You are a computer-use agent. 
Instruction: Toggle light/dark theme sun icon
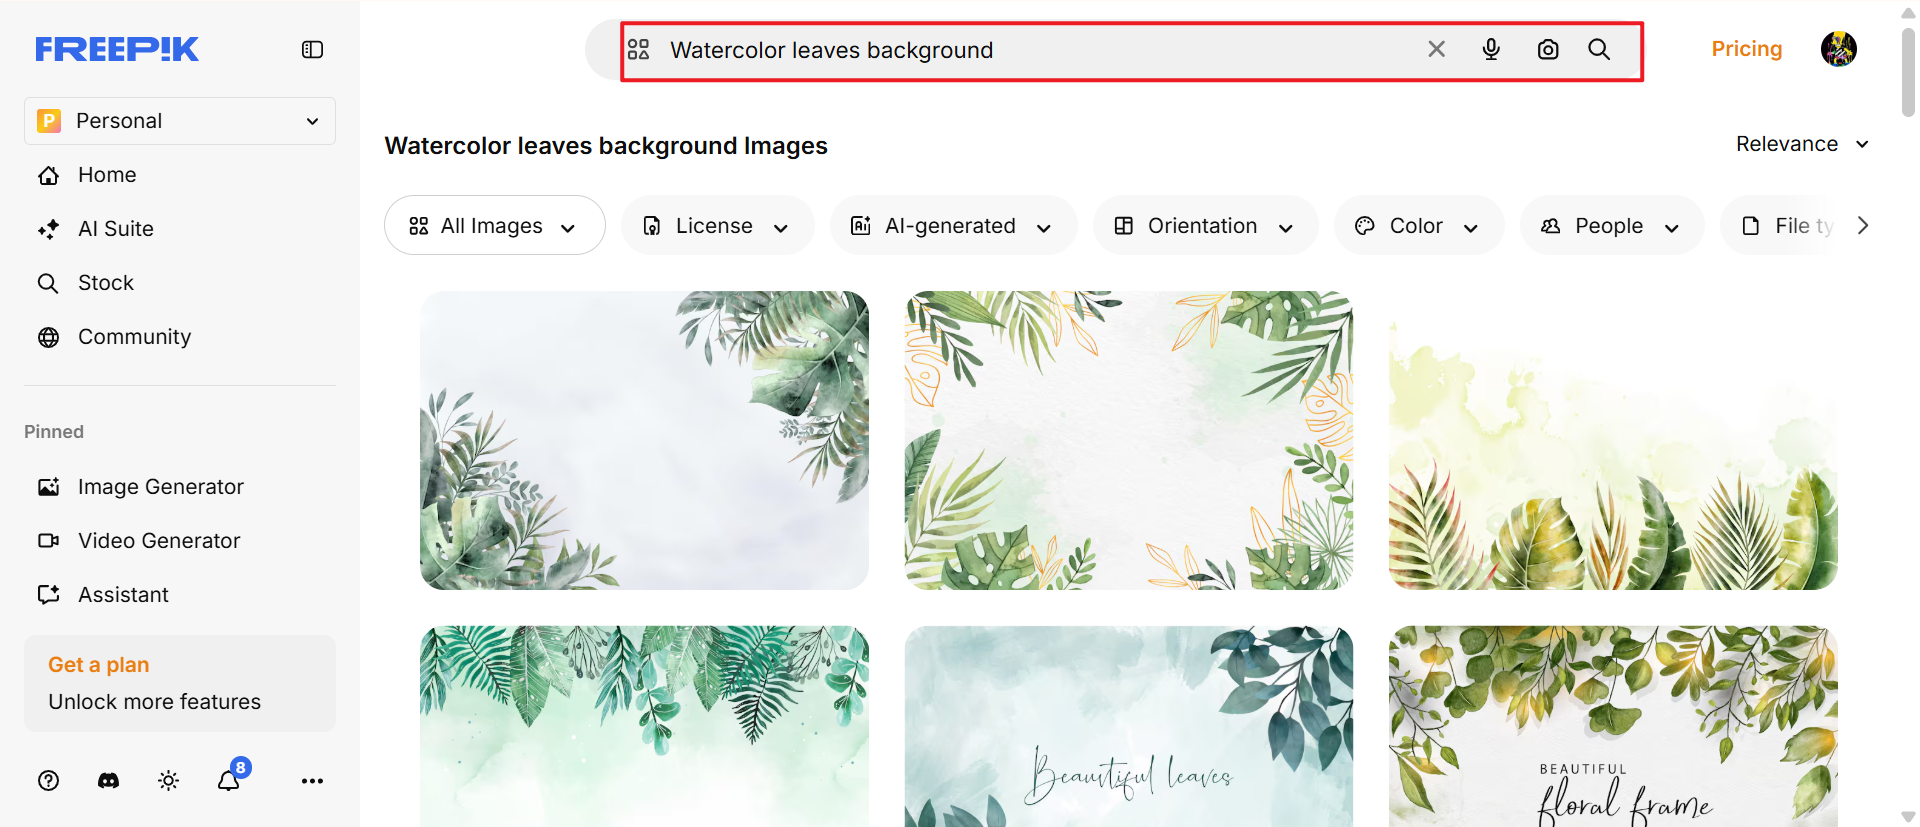coord(168,781)
